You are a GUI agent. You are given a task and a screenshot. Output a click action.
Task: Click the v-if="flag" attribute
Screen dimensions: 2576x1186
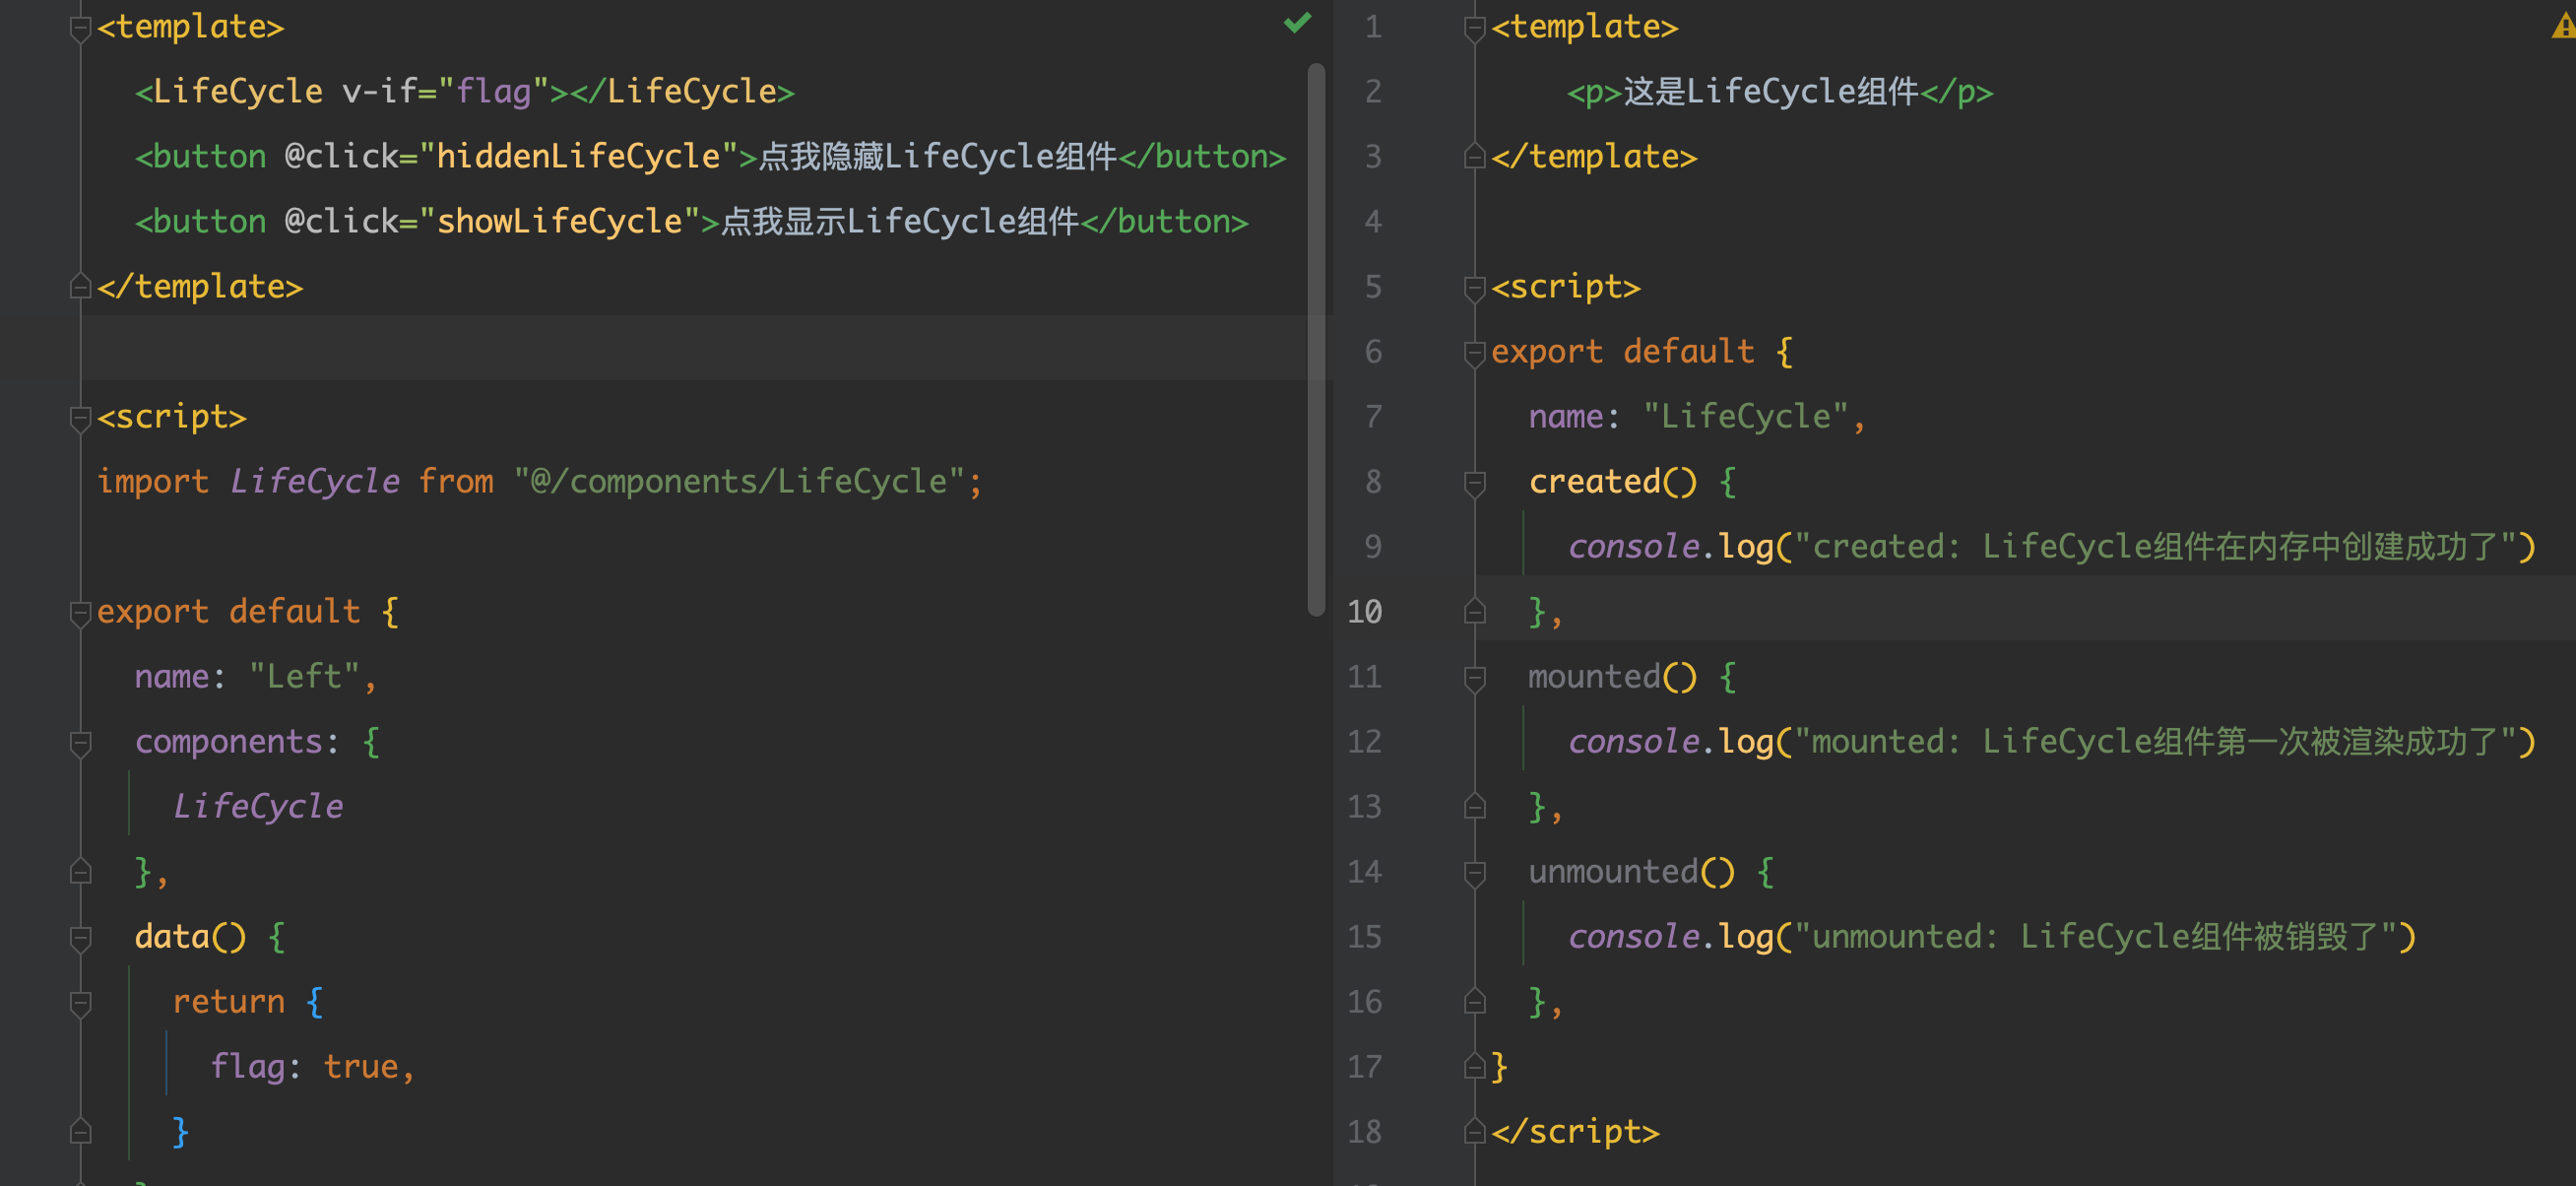pyautogui.click(x=445, y=92)
